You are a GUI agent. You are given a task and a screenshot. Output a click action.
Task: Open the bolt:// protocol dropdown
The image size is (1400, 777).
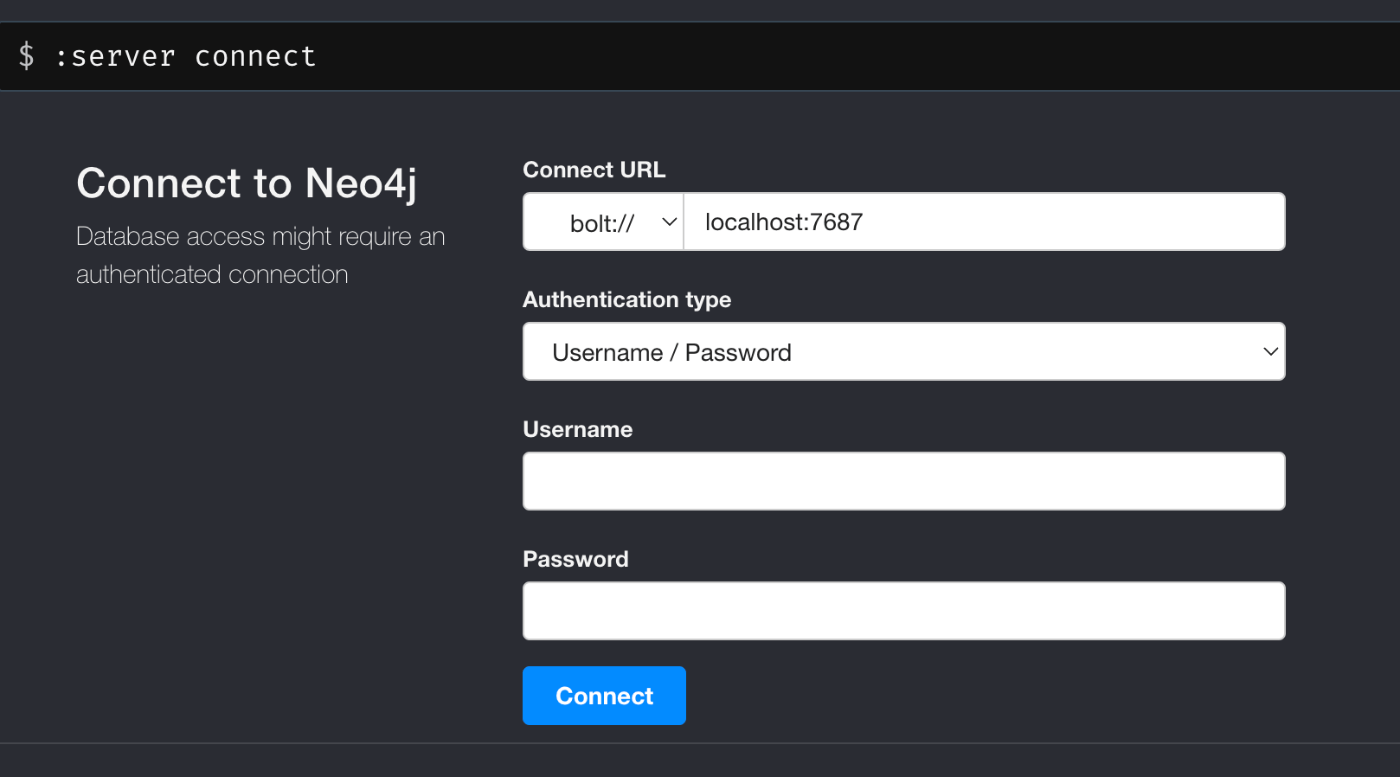pos(603,222)
